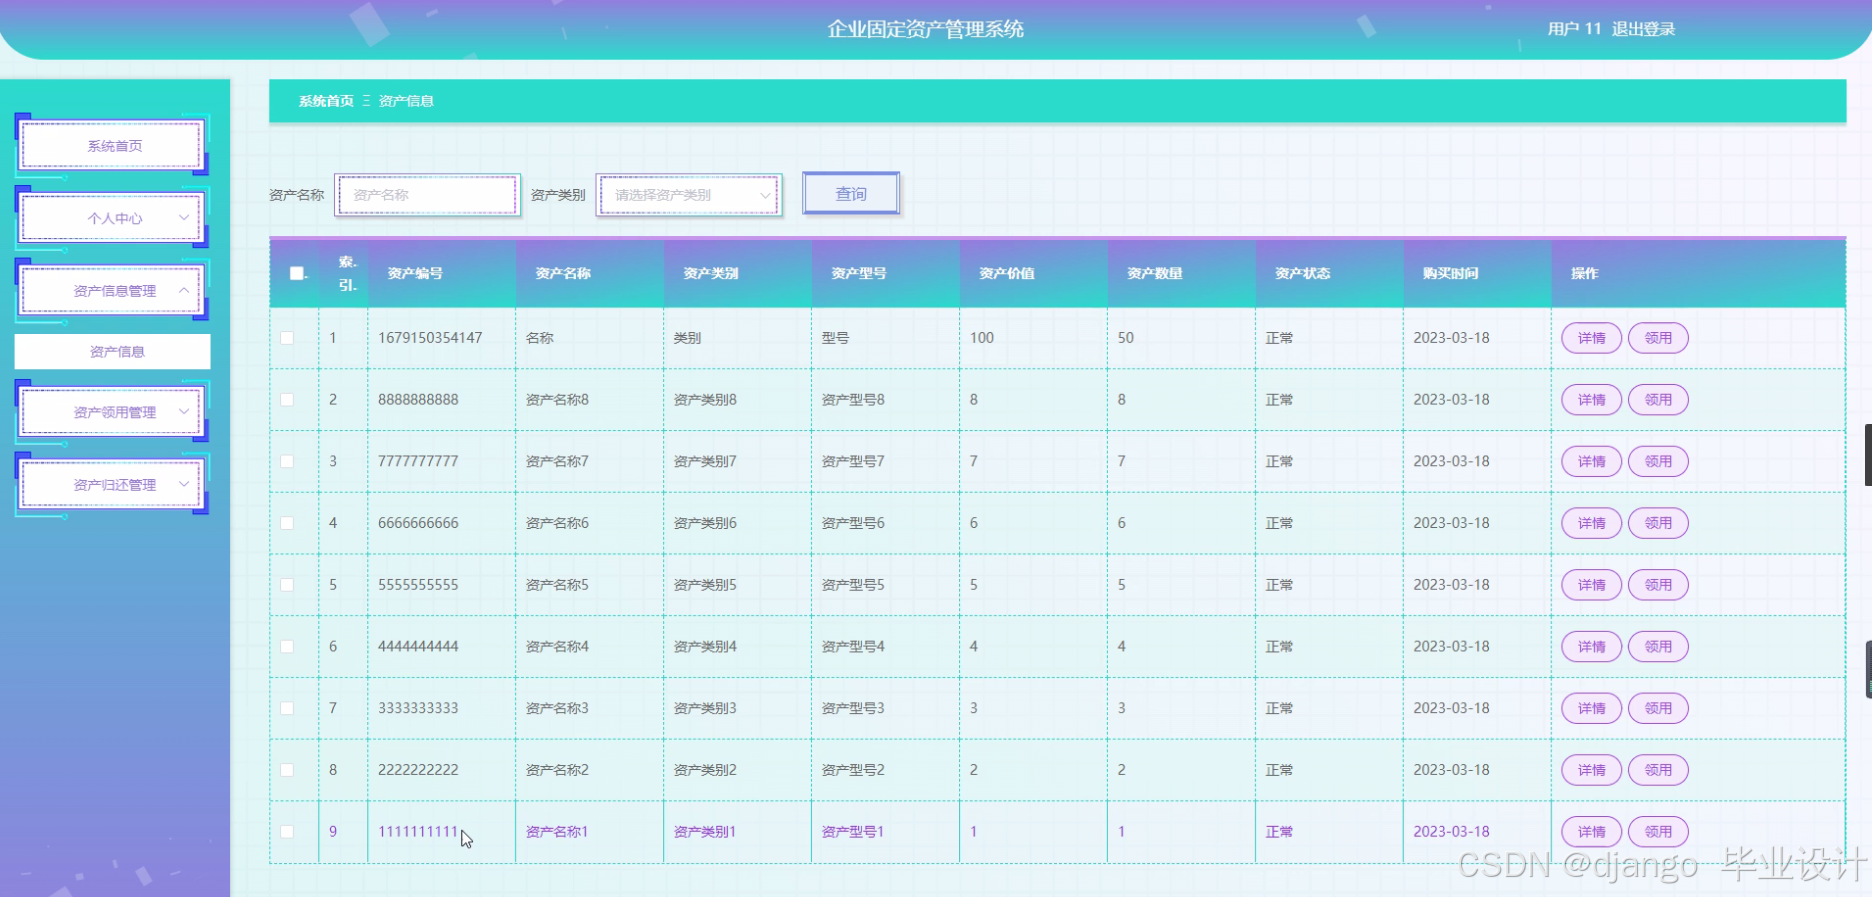View 详情 for 资产名称3
Screen dimensions: 1872x897
[x=1591, y=708]
